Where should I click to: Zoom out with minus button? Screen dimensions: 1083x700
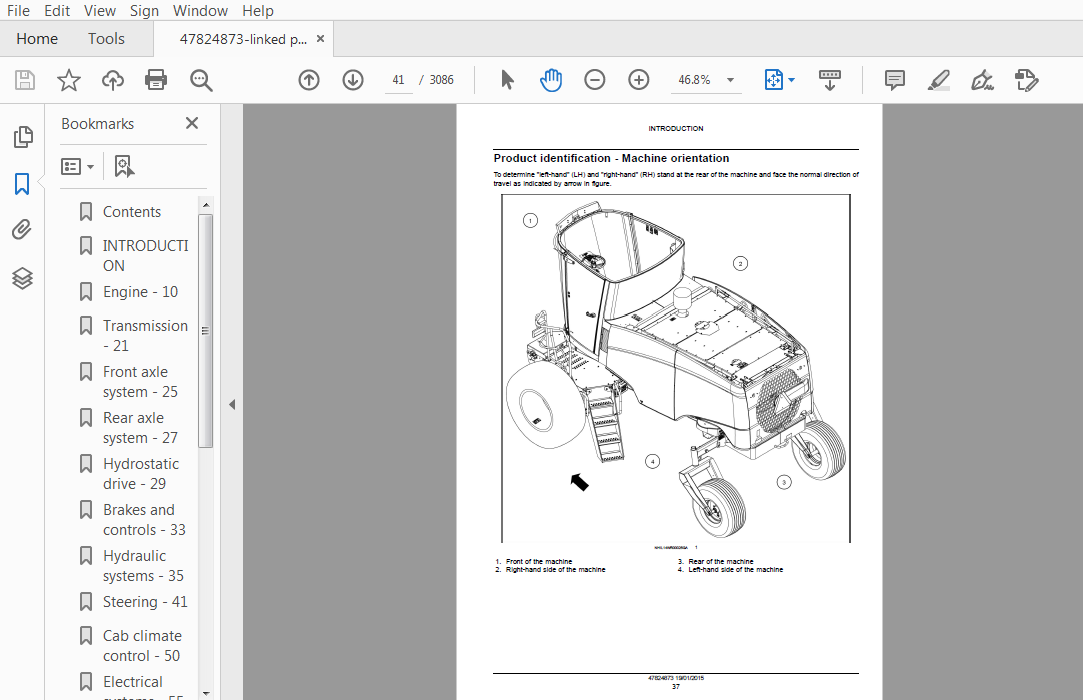(x=595, y=80)
